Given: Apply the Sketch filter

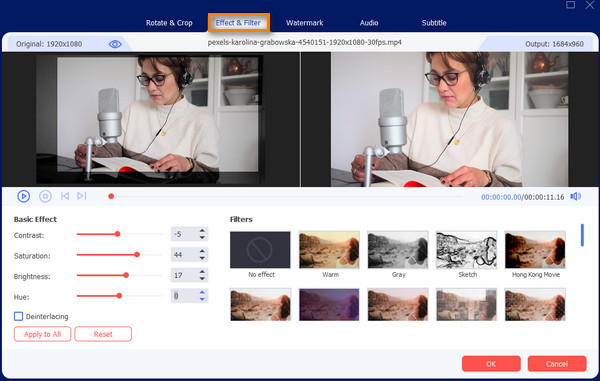Looking at the screenshot, I should (x=466, y=250).
